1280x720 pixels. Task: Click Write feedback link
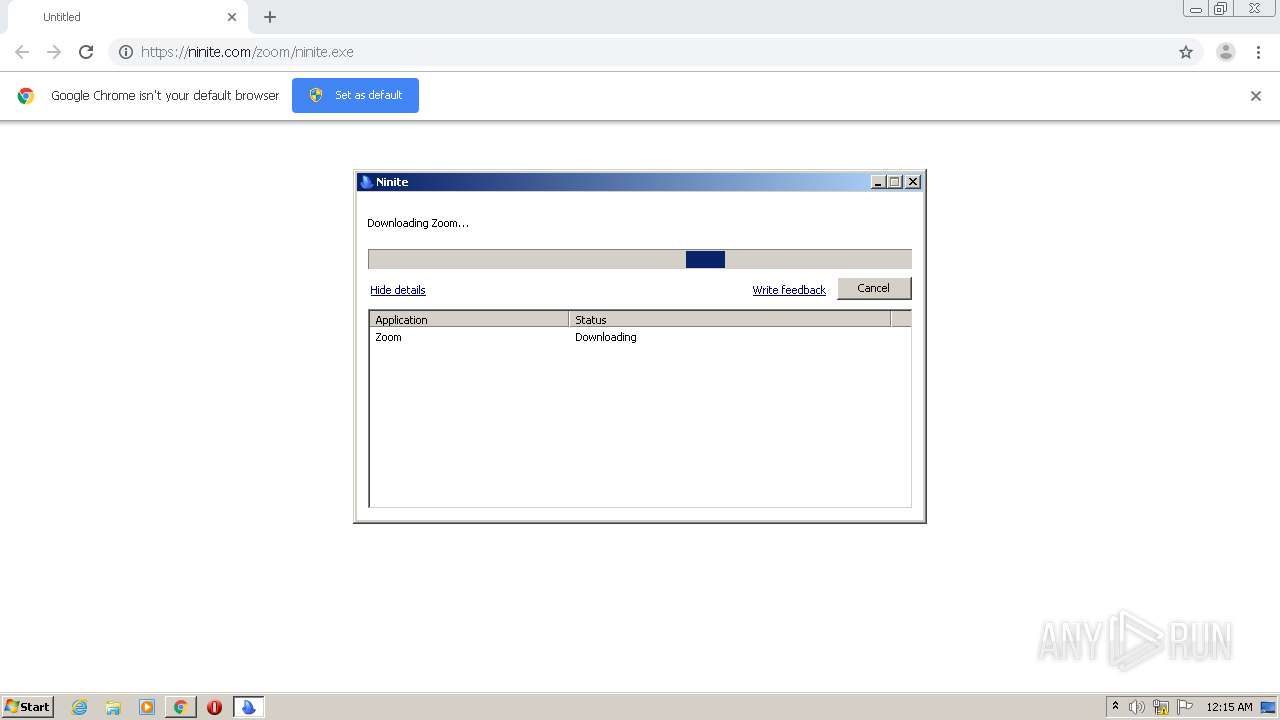(x=789, y=290)
